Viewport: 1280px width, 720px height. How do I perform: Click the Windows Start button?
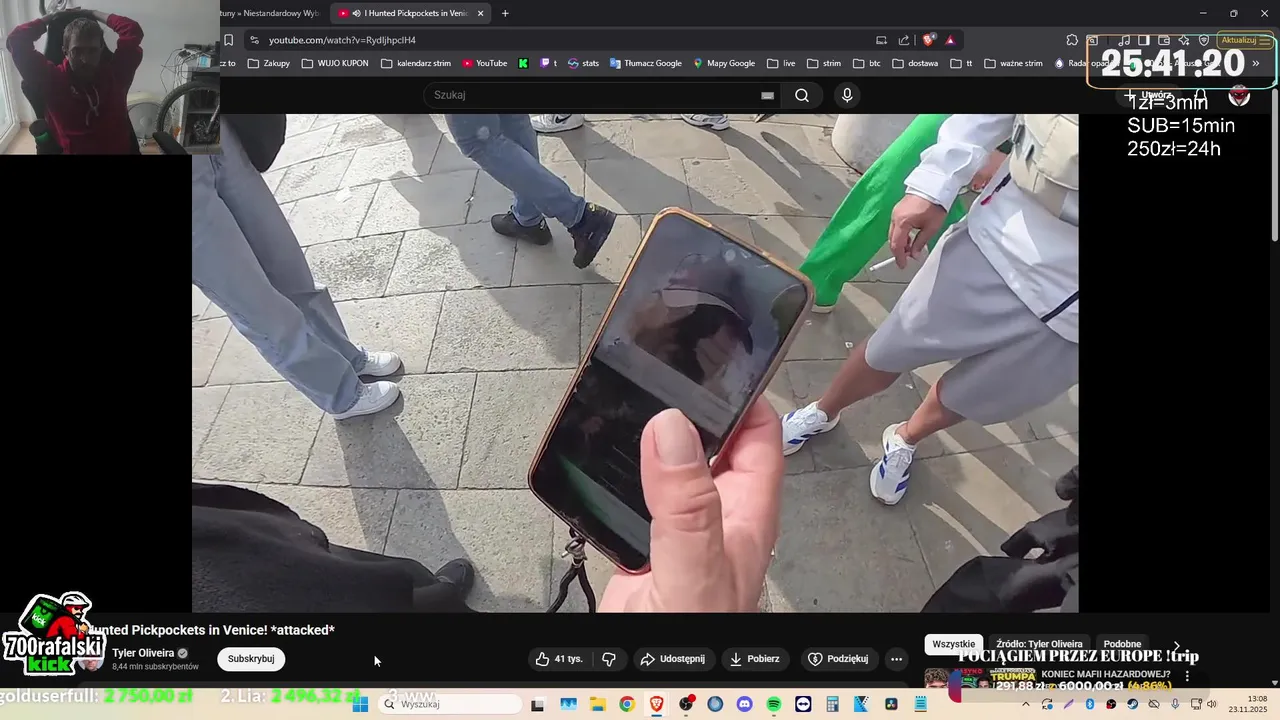[360, 704]
